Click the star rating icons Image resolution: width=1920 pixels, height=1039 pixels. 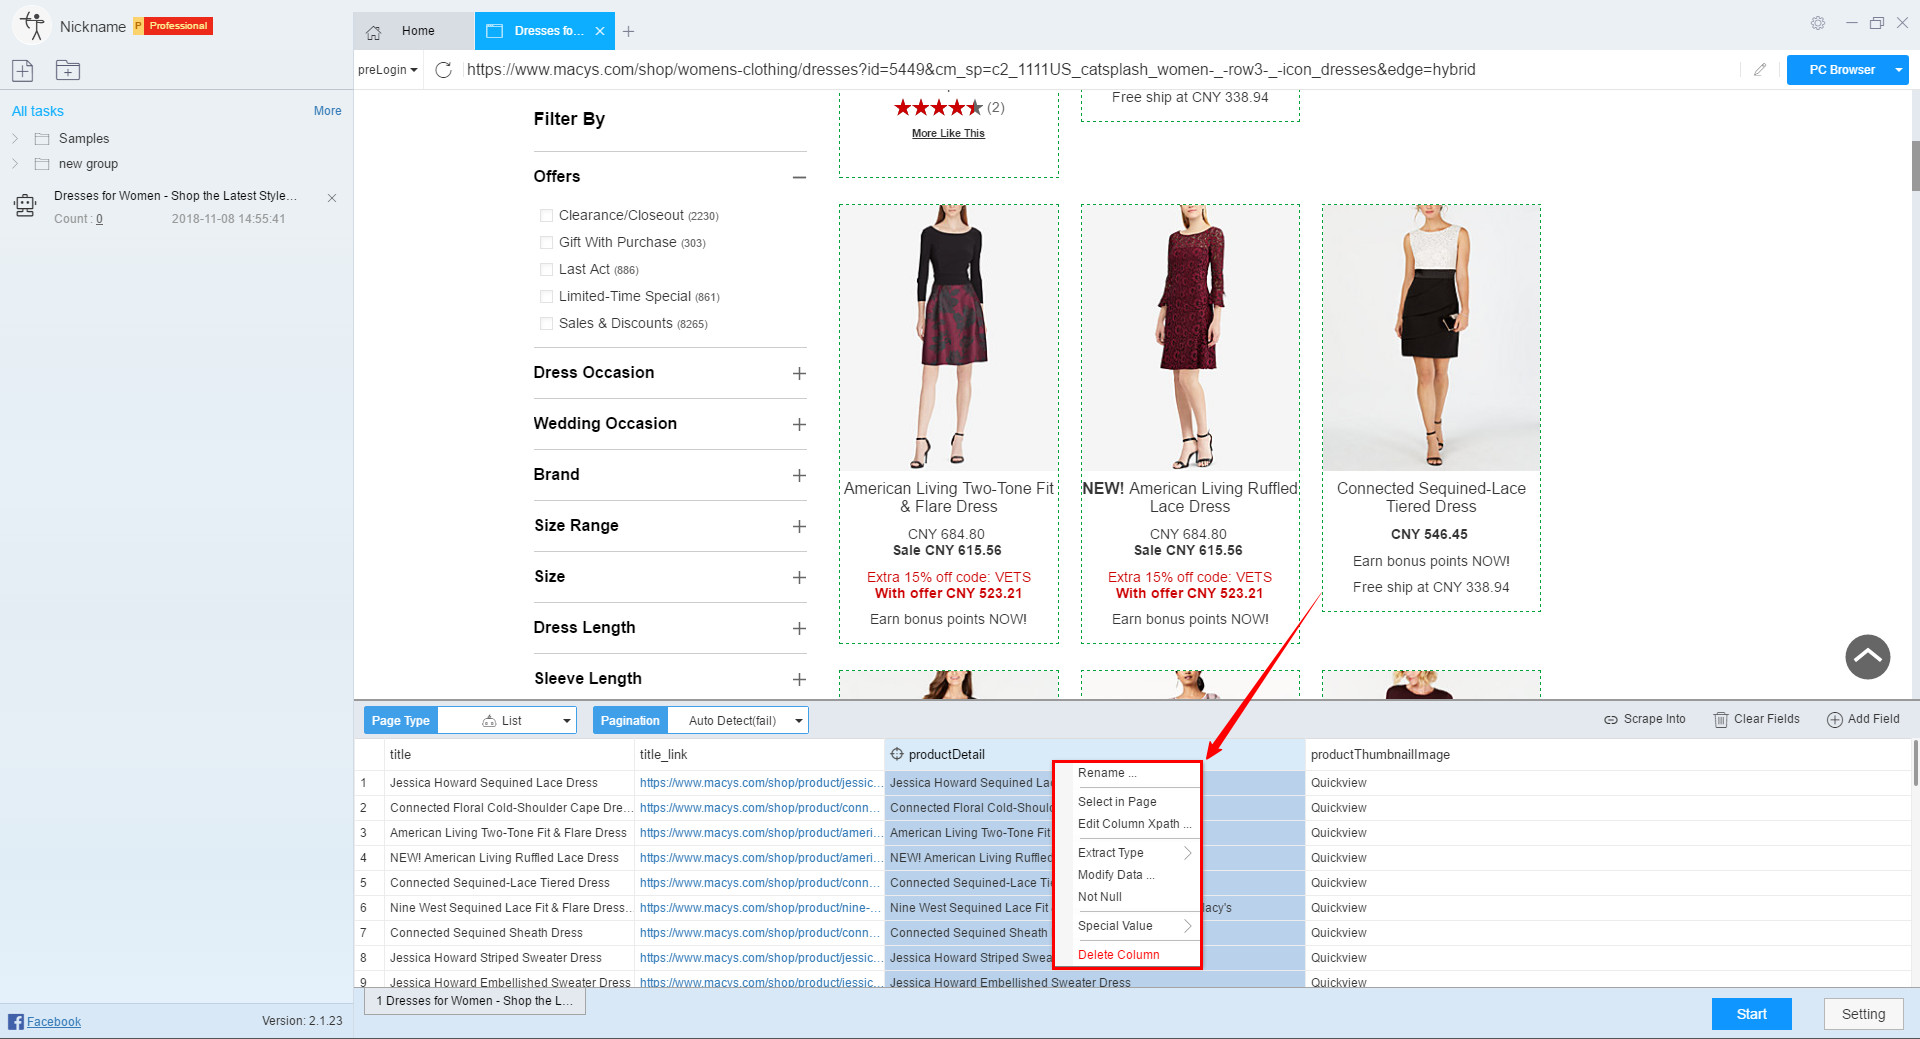tap(938, 107)
